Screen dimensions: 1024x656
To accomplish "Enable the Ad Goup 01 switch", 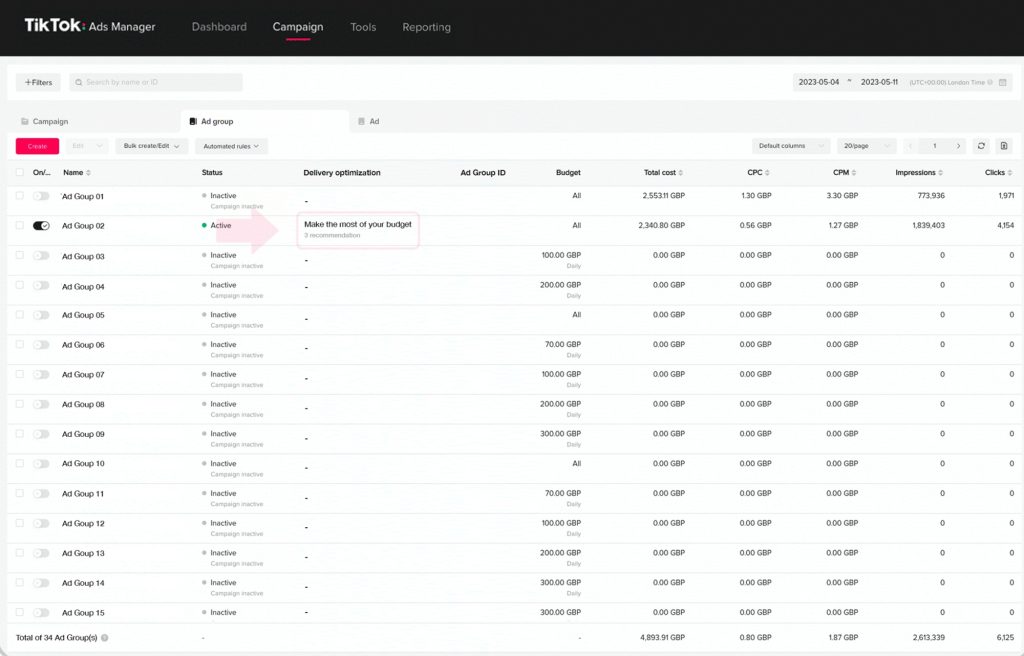I will (41, 196).
